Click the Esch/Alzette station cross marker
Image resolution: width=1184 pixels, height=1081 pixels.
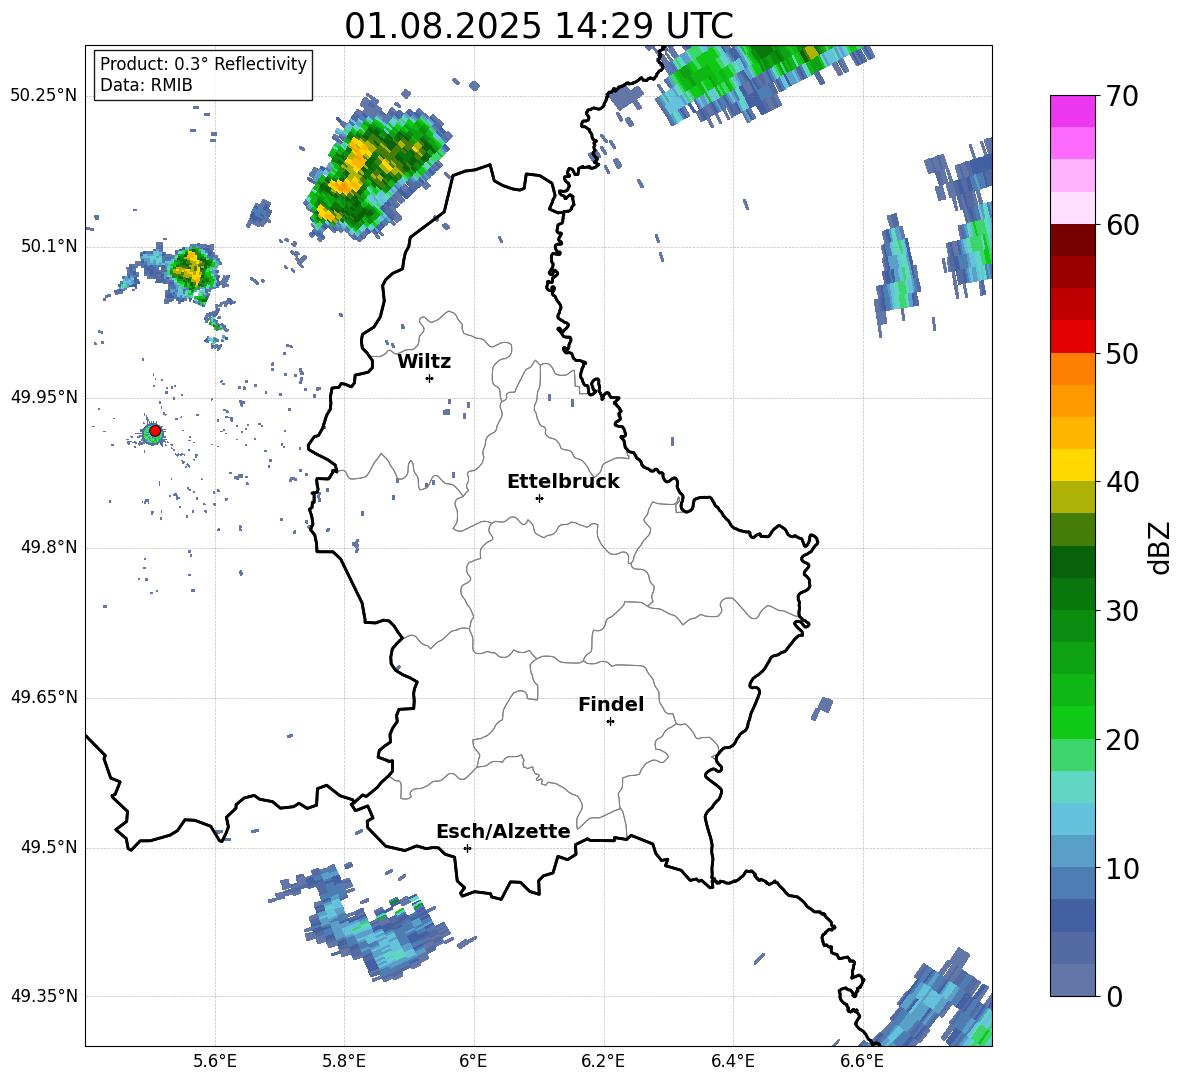pos(467,848)
